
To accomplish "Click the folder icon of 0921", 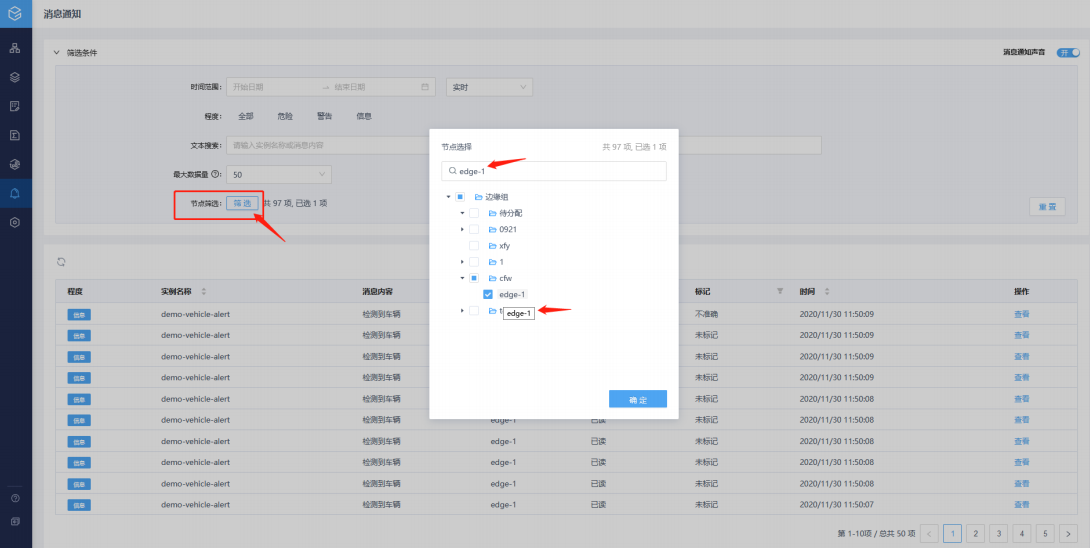I will 492,229.
